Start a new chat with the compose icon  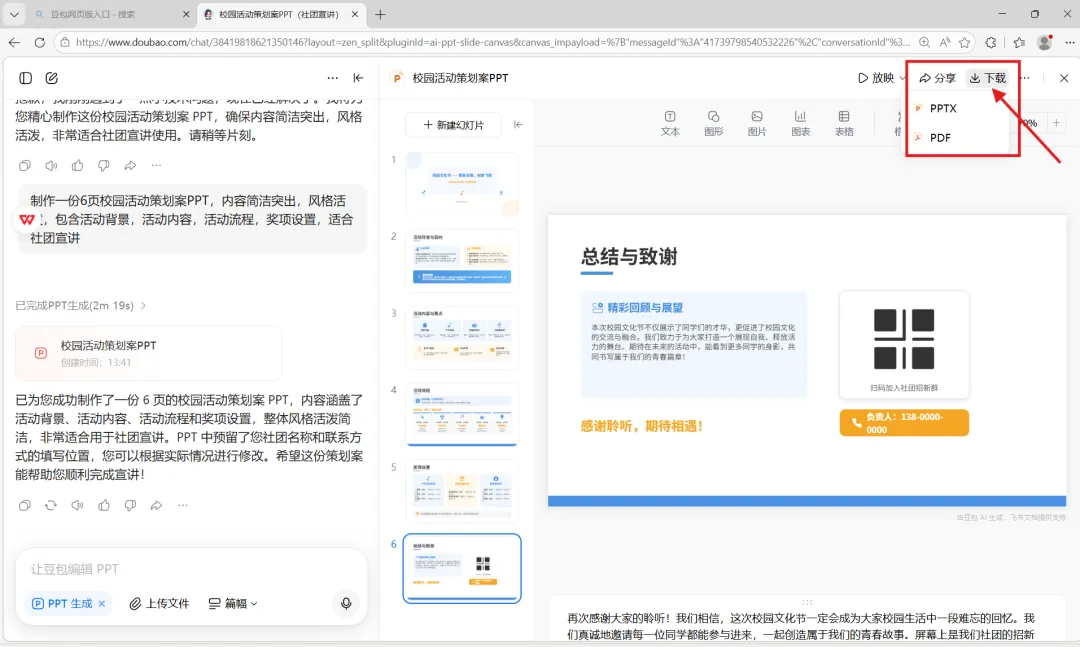point(52,78)
